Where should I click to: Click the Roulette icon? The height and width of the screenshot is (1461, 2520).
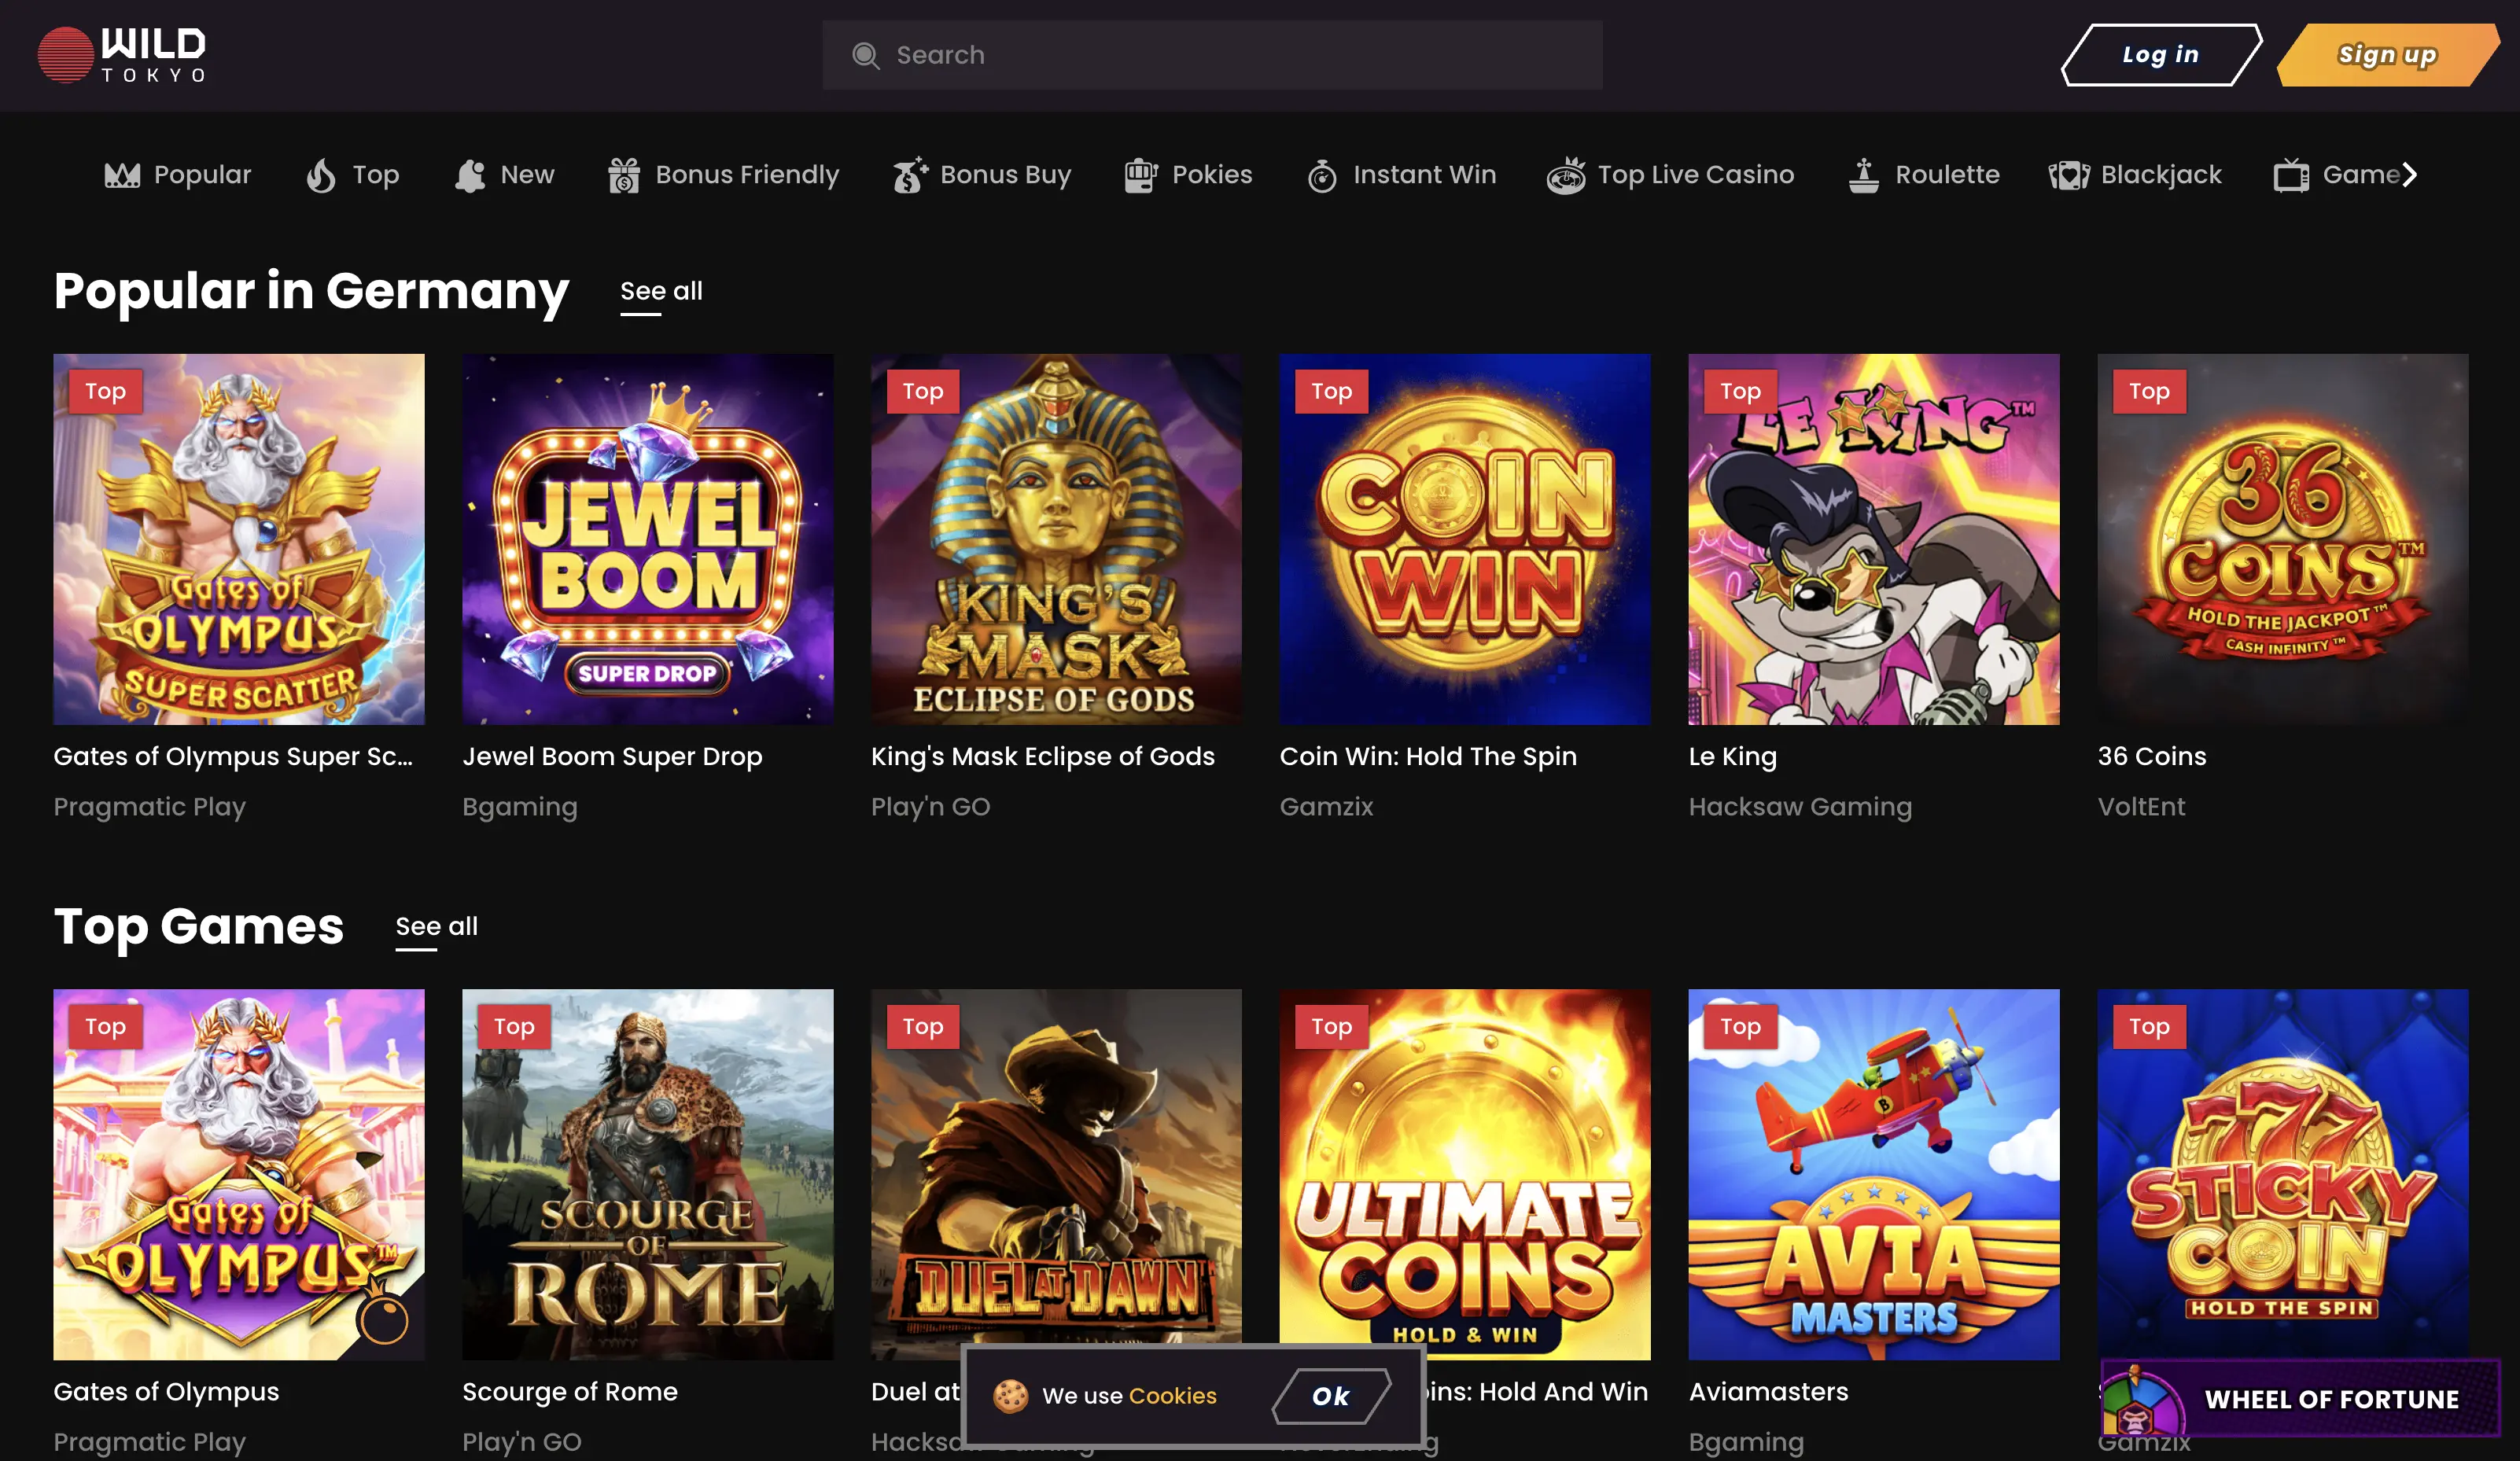[1864, 175]
